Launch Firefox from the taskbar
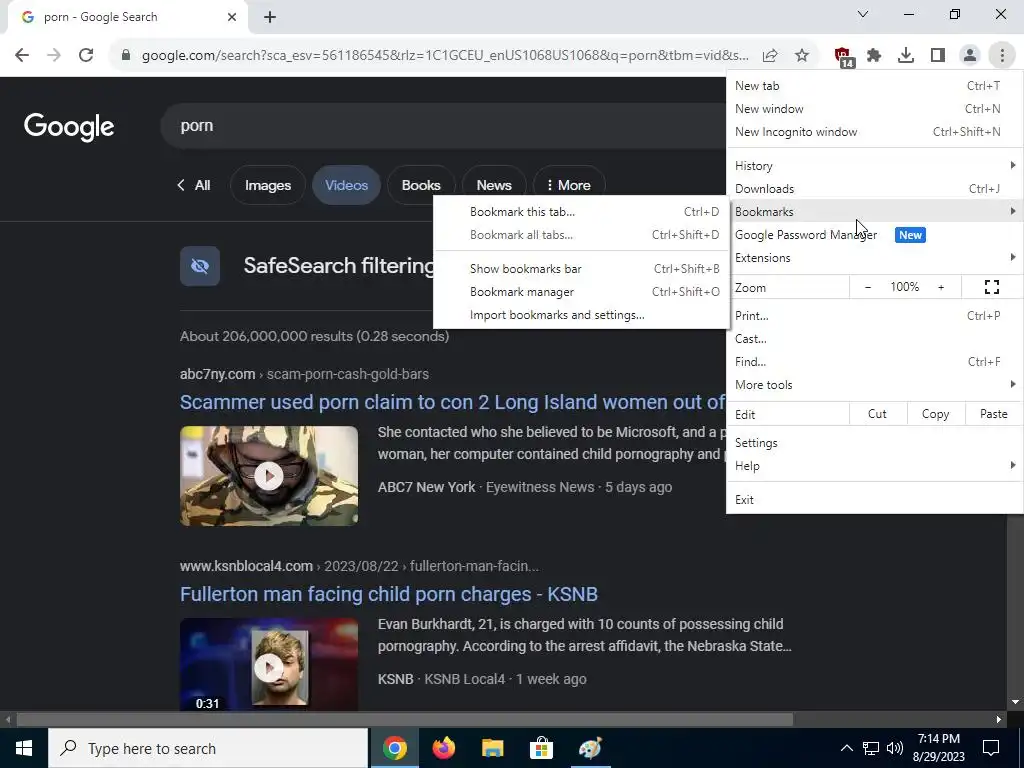This screenshot has height=768, width=1024. (443, 748)
